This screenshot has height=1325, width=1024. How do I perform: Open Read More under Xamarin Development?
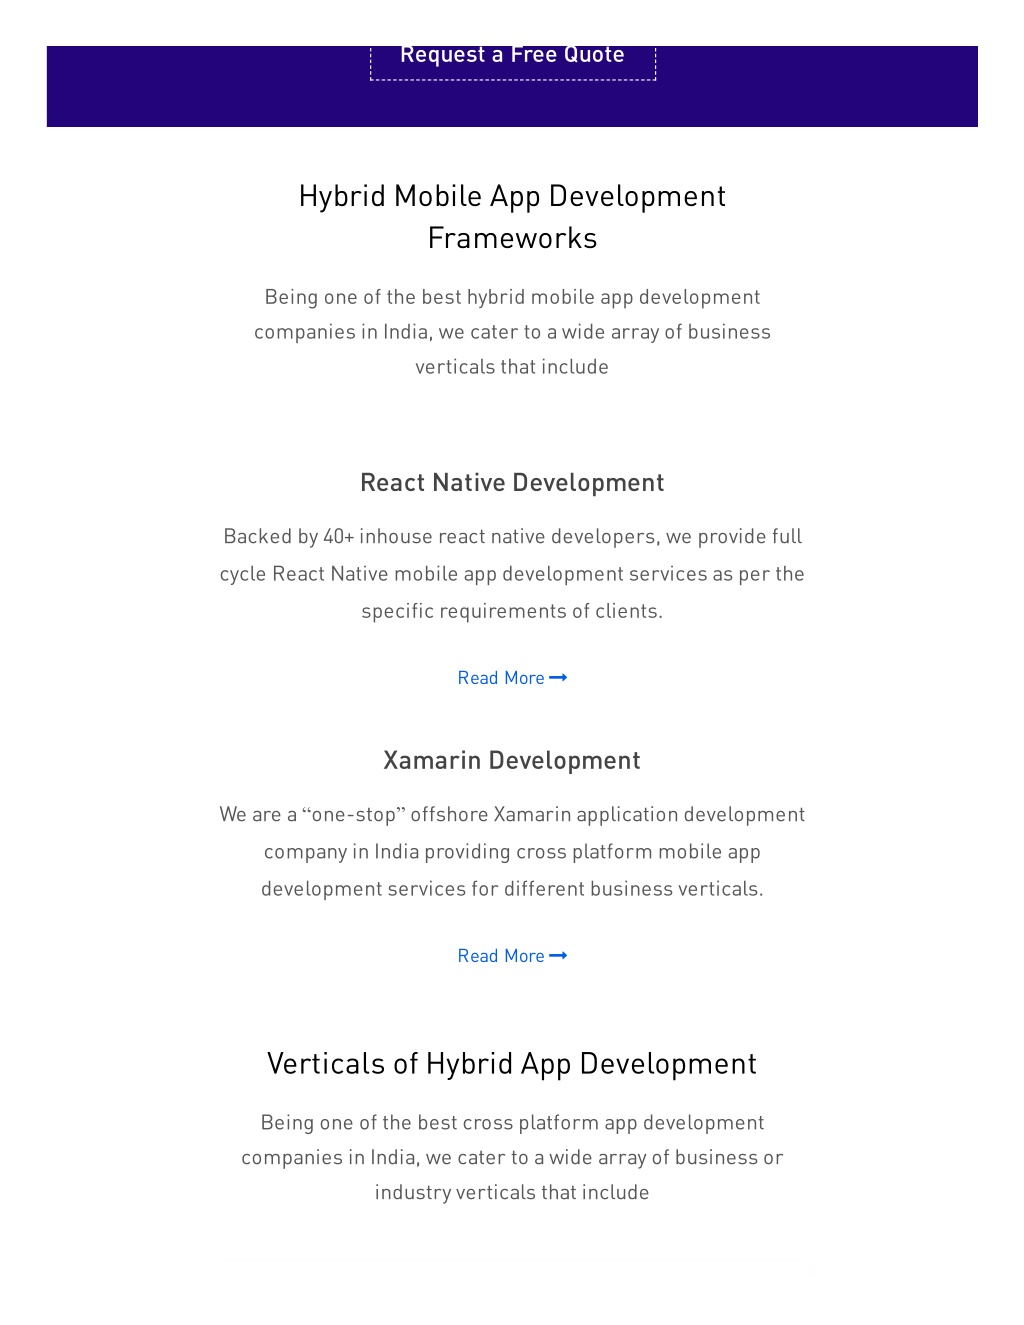tap(512, 956)
